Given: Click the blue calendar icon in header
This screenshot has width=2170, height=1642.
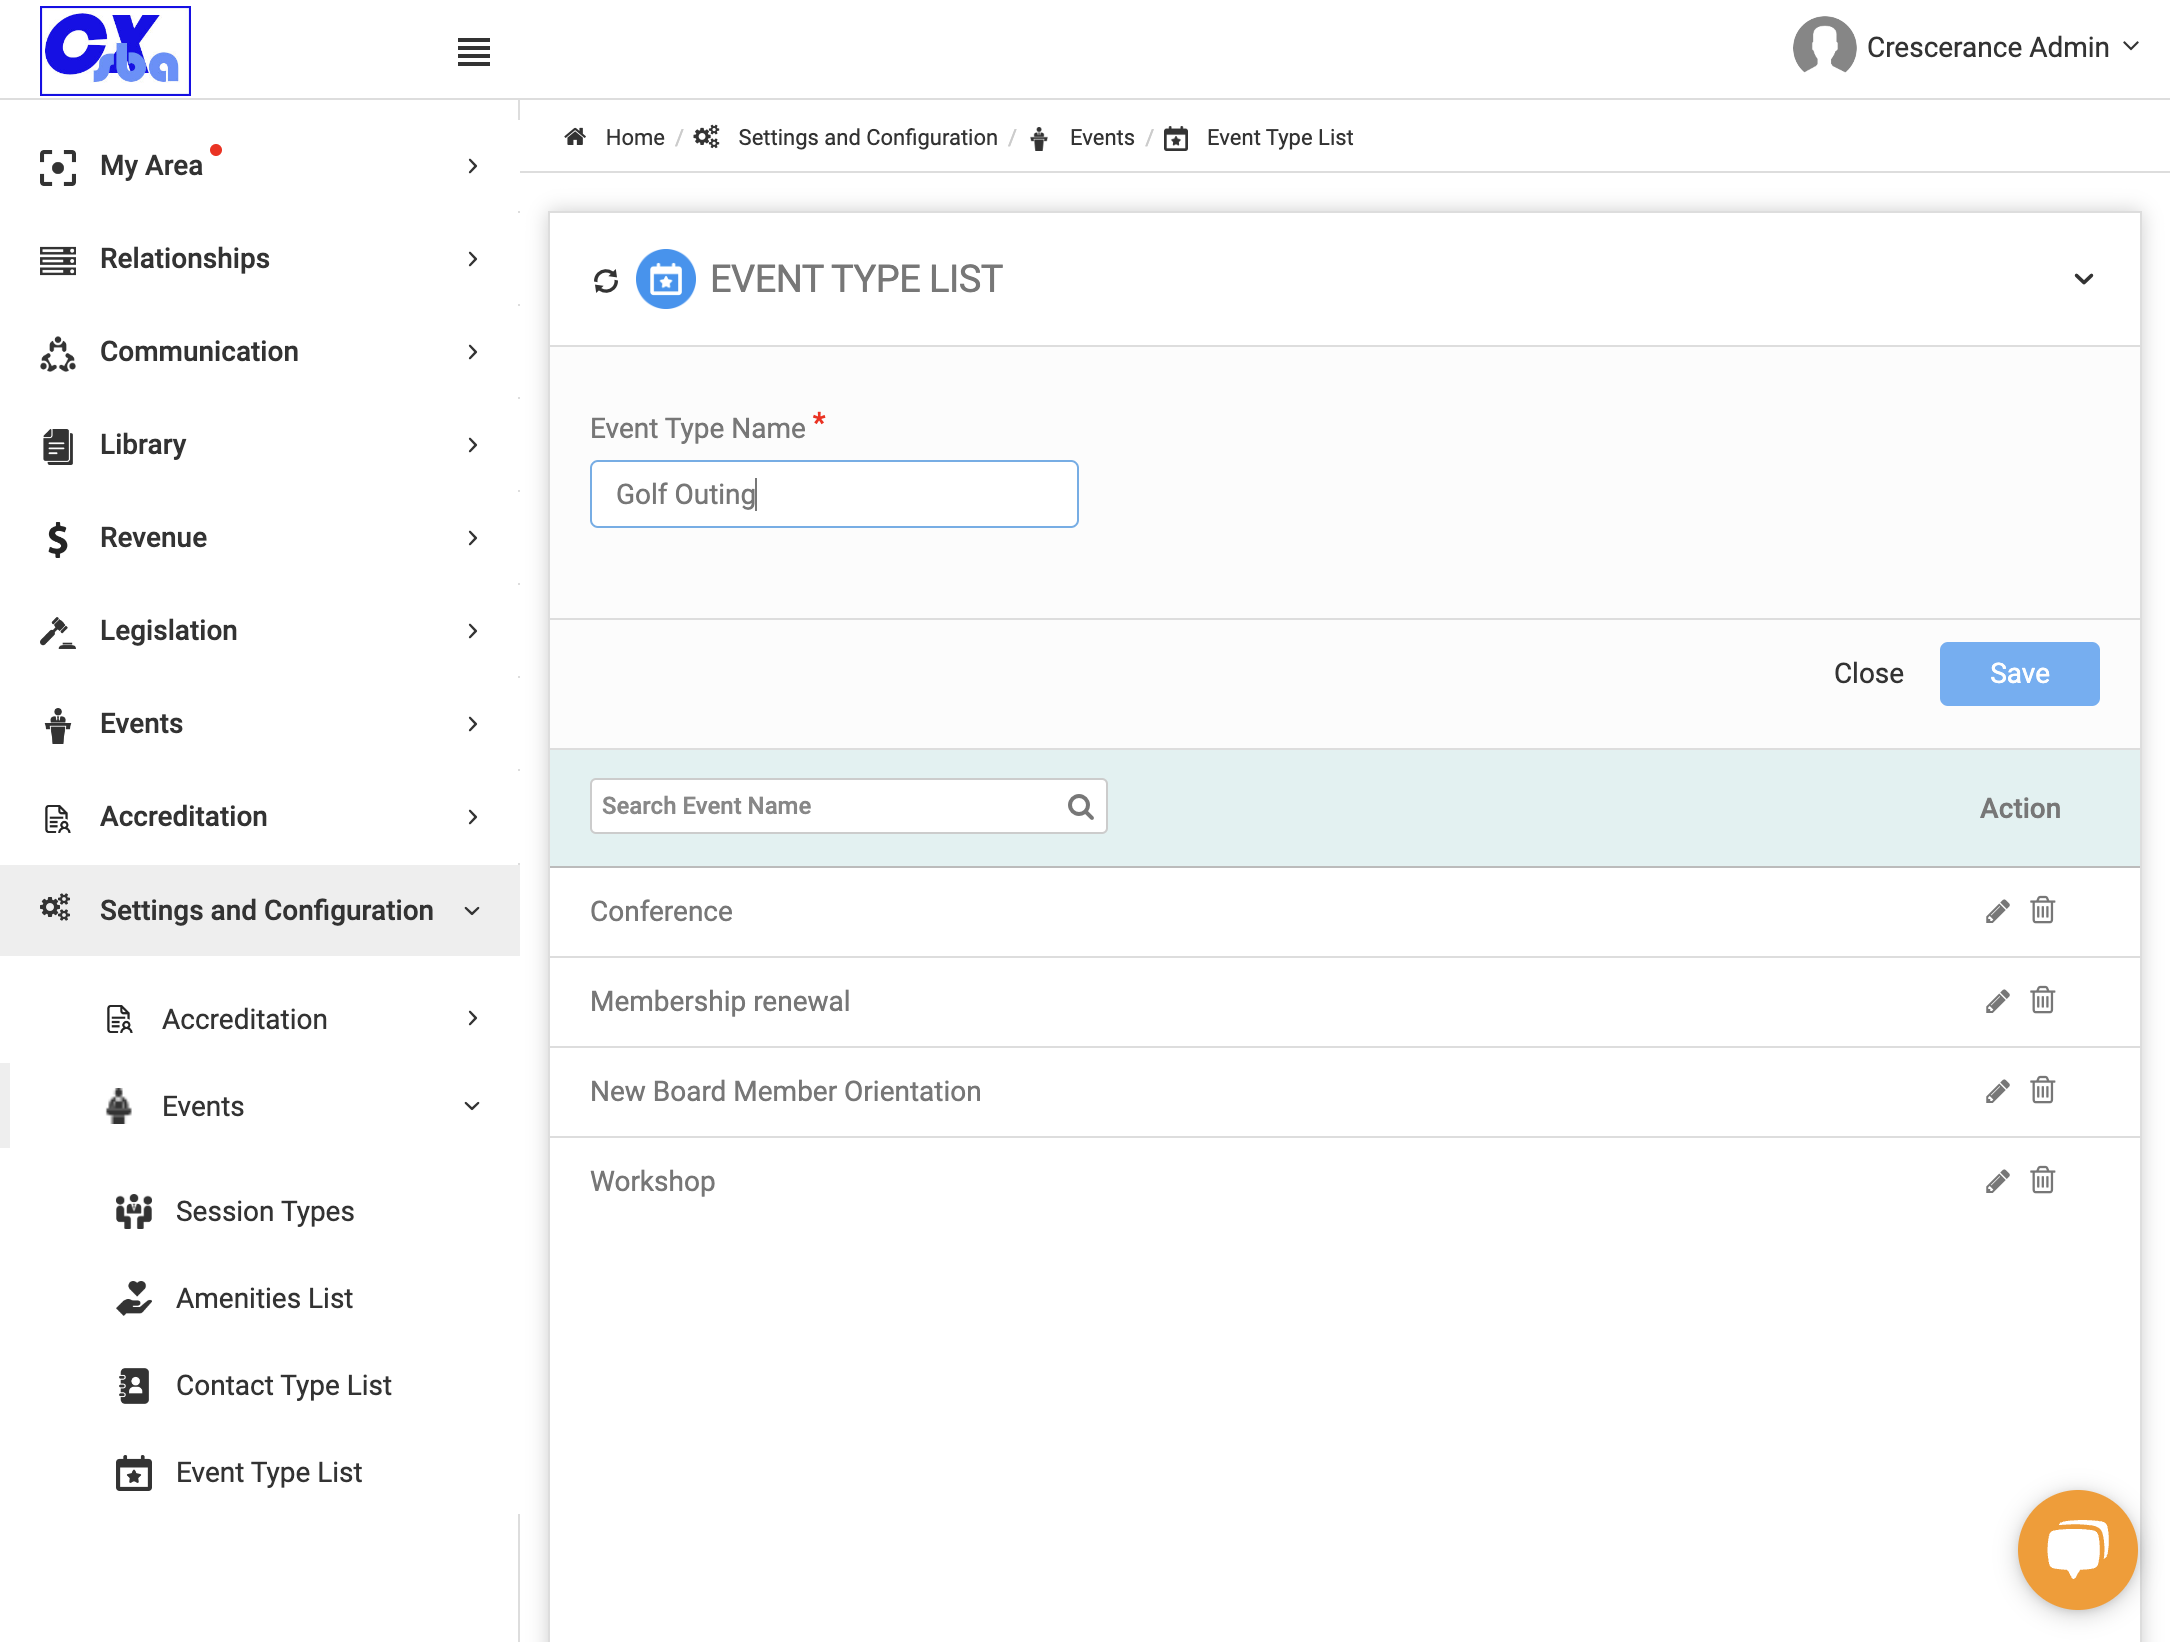Looking at the screenshot, I should (666, 279).
